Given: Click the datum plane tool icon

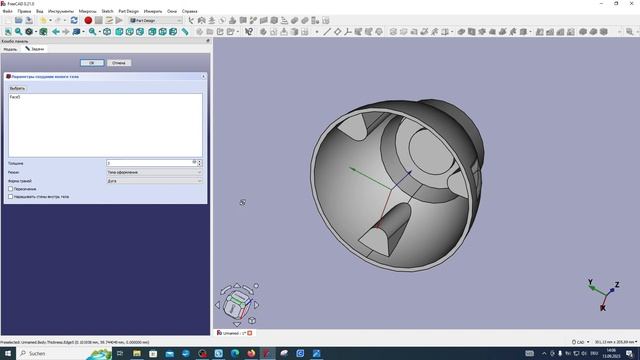Looking at the screenshot, I should coord(338,32).
